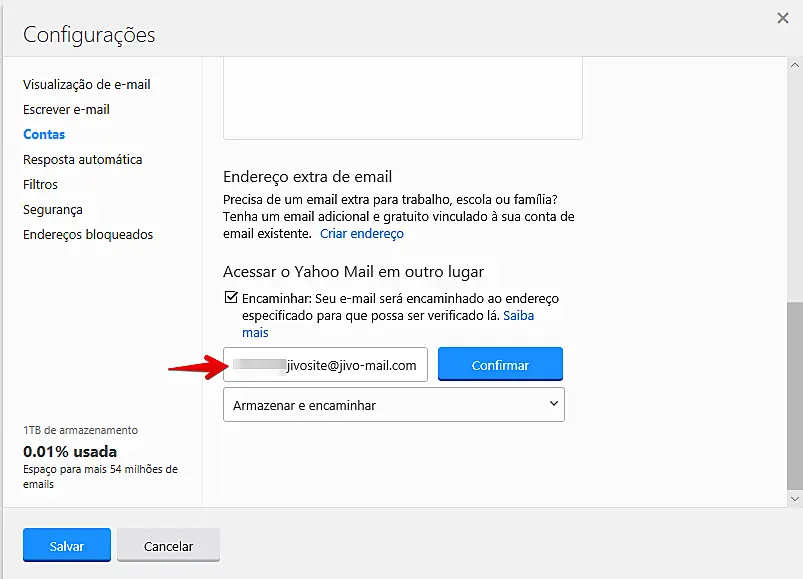
Task: Select the Contas sidebar item
Action: pos(44,135)
